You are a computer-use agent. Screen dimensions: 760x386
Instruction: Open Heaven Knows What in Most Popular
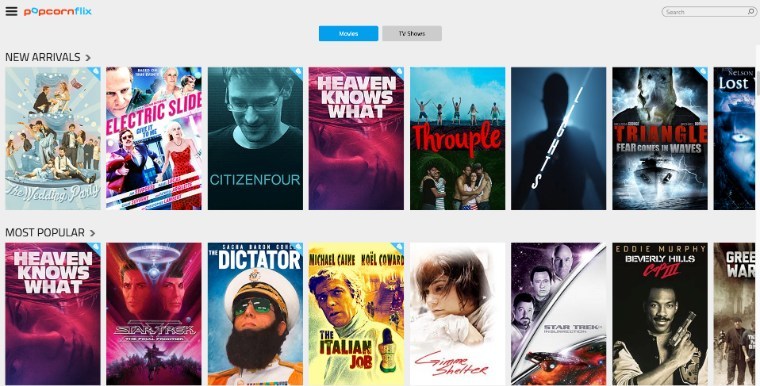click(53, 314)
